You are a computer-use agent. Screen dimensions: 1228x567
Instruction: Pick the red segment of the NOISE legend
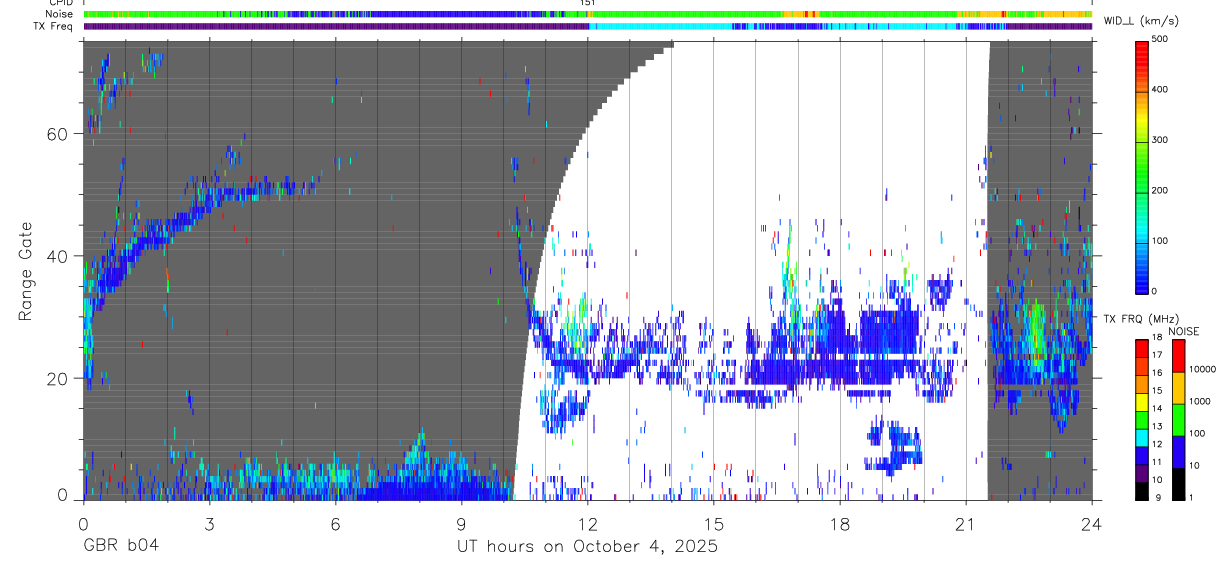(1178, 354)
